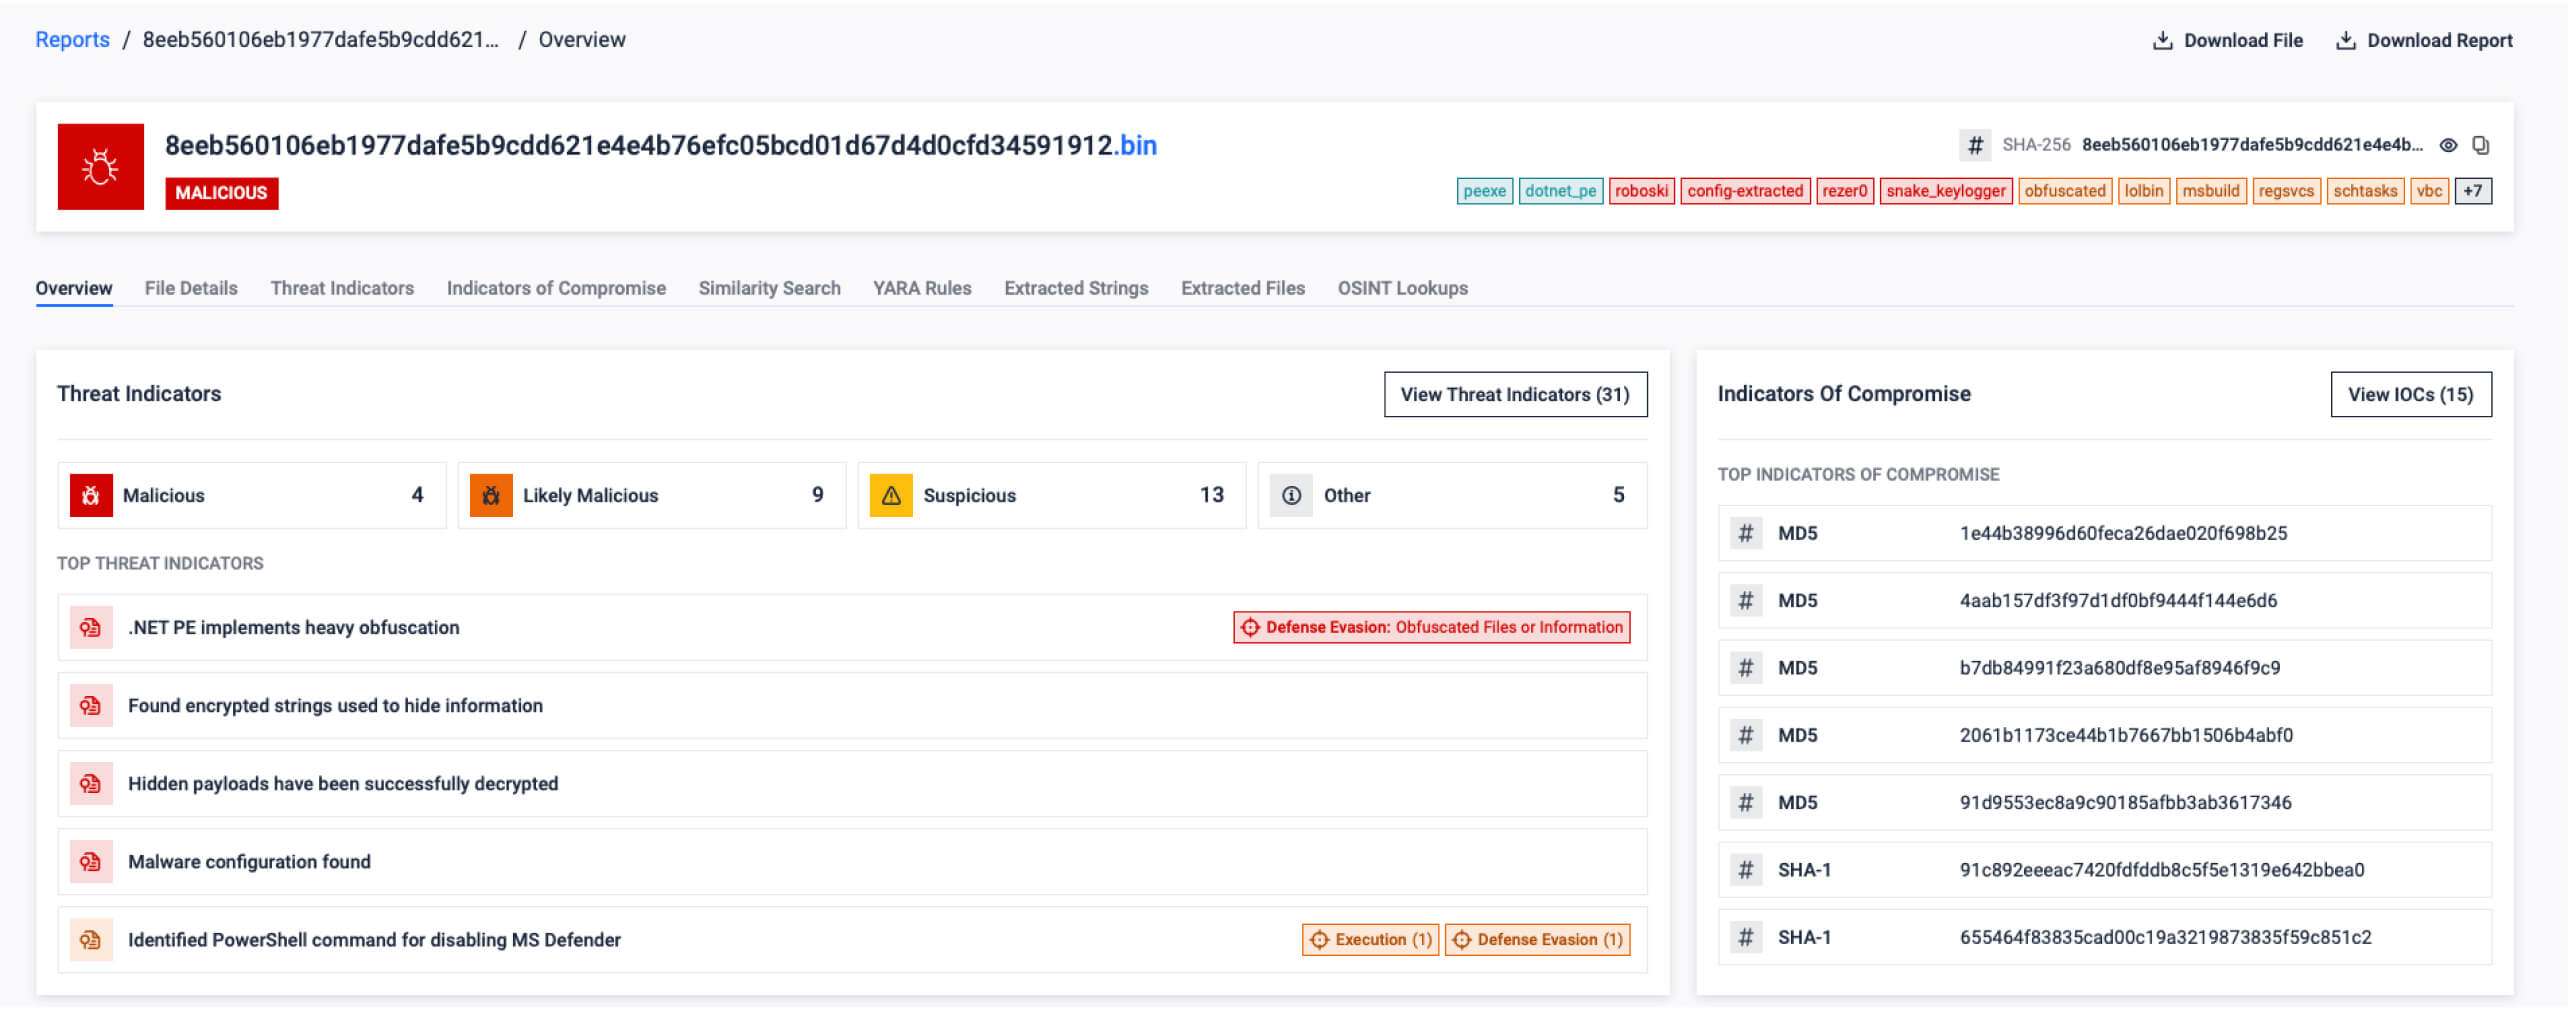Viewport: 2568px width, 1011px height.
Task: Click the # icon next to the last SHA-1 hash
Action: click(1745, 937)
